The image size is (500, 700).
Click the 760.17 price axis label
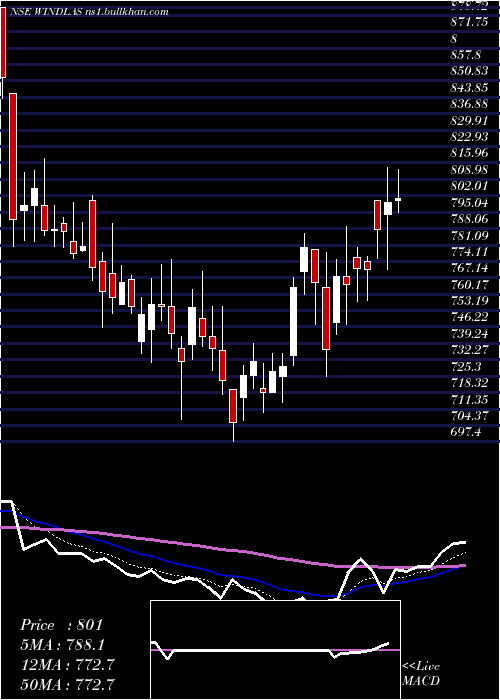(469, 285)
